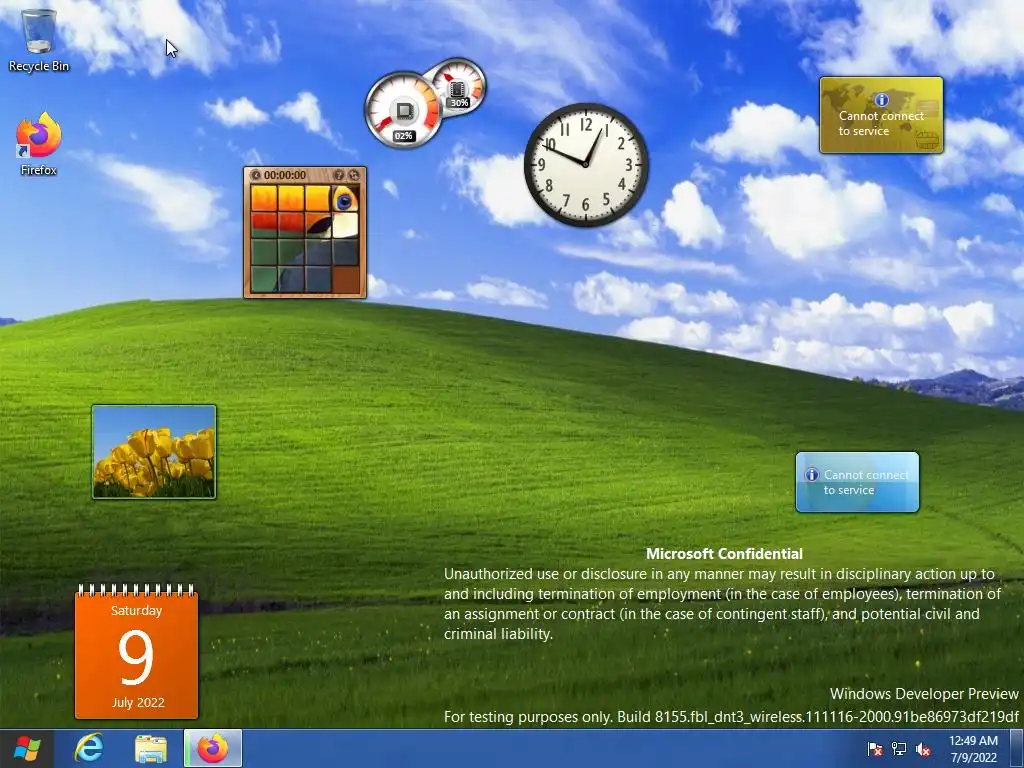The height and width of the screenshot is (768, 1024).
Task: Click the puzzle tile directly above the empty slot
Action: 345,252
